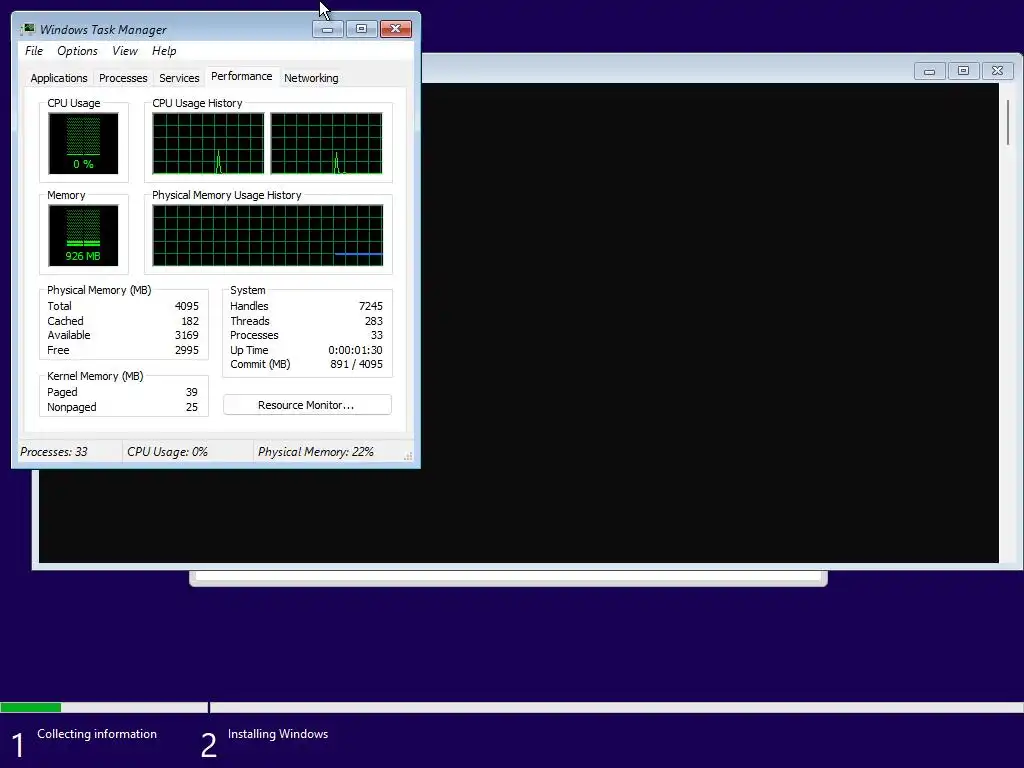Click the Memory gauge showing 926 MB
Viewport: 1024px width, 768px height.
[83, 235]
